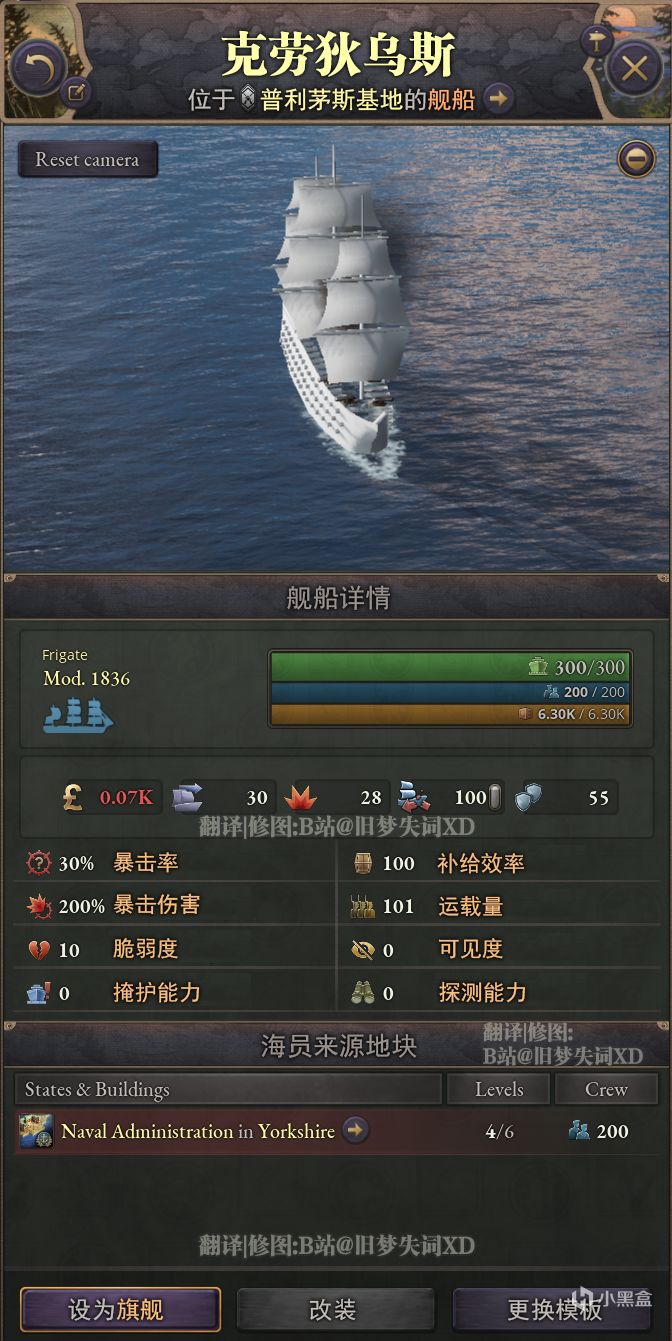The height and width of the screenshot is (1341, 672).
Task: Click the Reset camera button
Action: pos(87,160)
